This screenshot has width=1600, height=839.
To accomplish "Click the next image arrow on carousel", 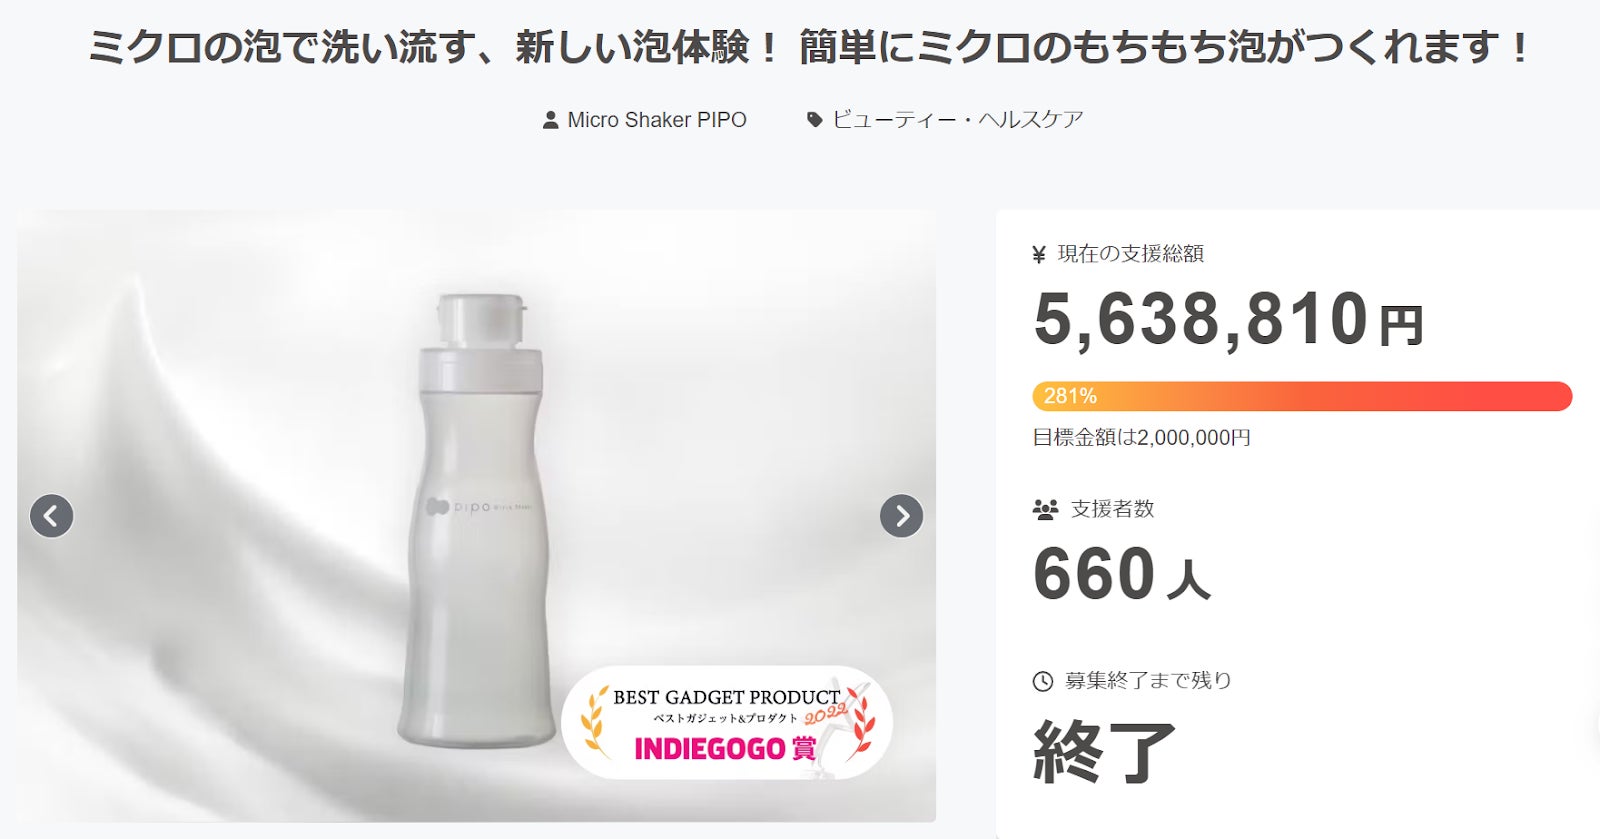I will 901,516.
